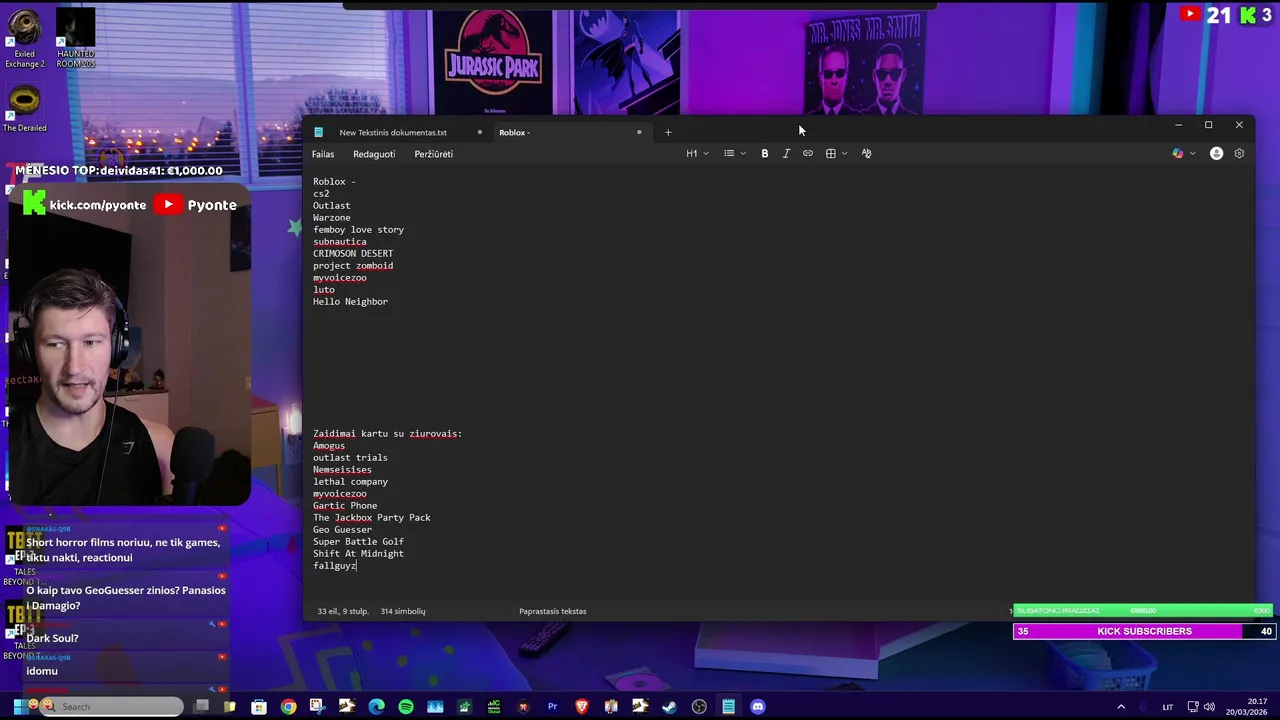Screen dimensions: 1280x720
Task: Click Paprastasis tekstas in status bar
Action: pos(553,611)
